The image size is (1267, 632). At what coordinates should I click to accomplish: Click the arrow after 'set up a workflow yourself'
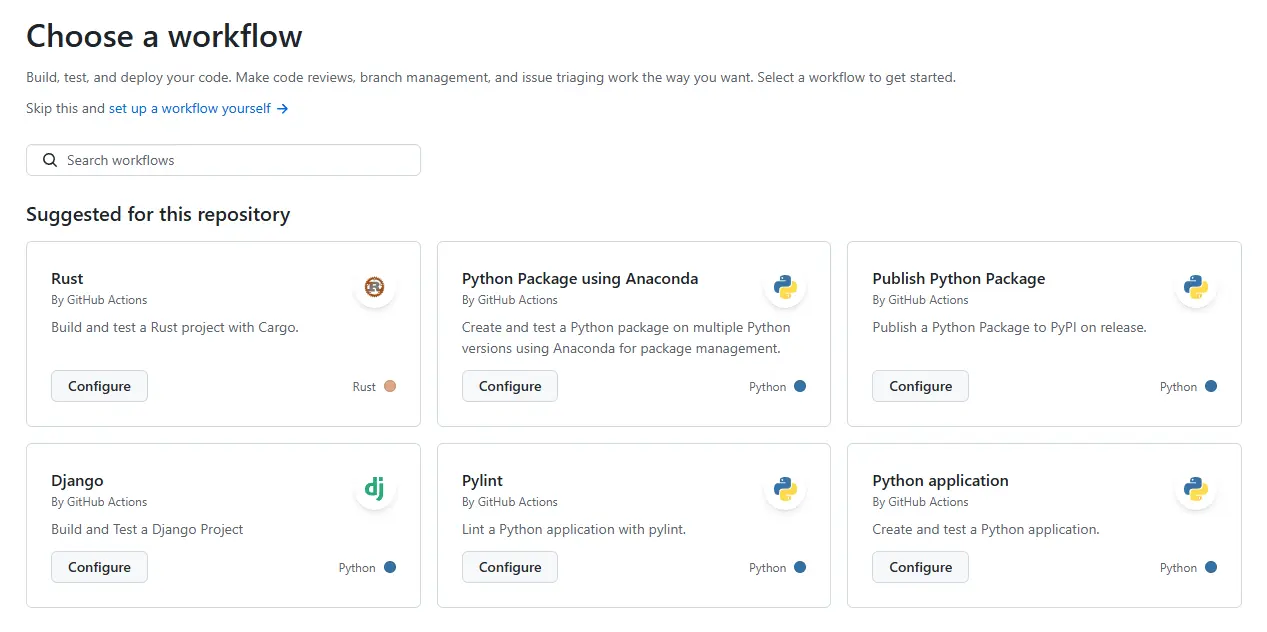[x=283, y=108]
